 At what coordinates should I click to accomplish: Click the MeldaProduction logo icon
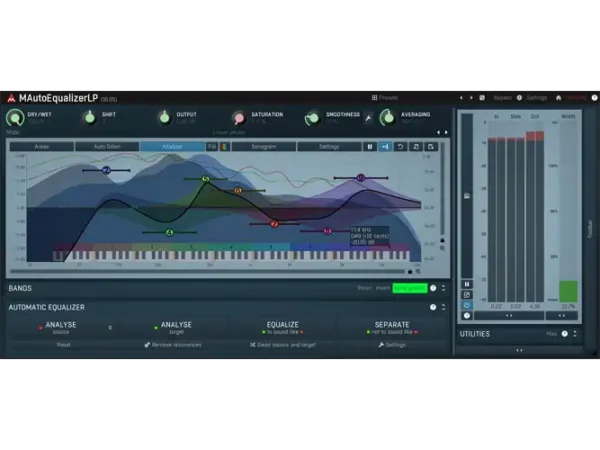pos(11,98)
